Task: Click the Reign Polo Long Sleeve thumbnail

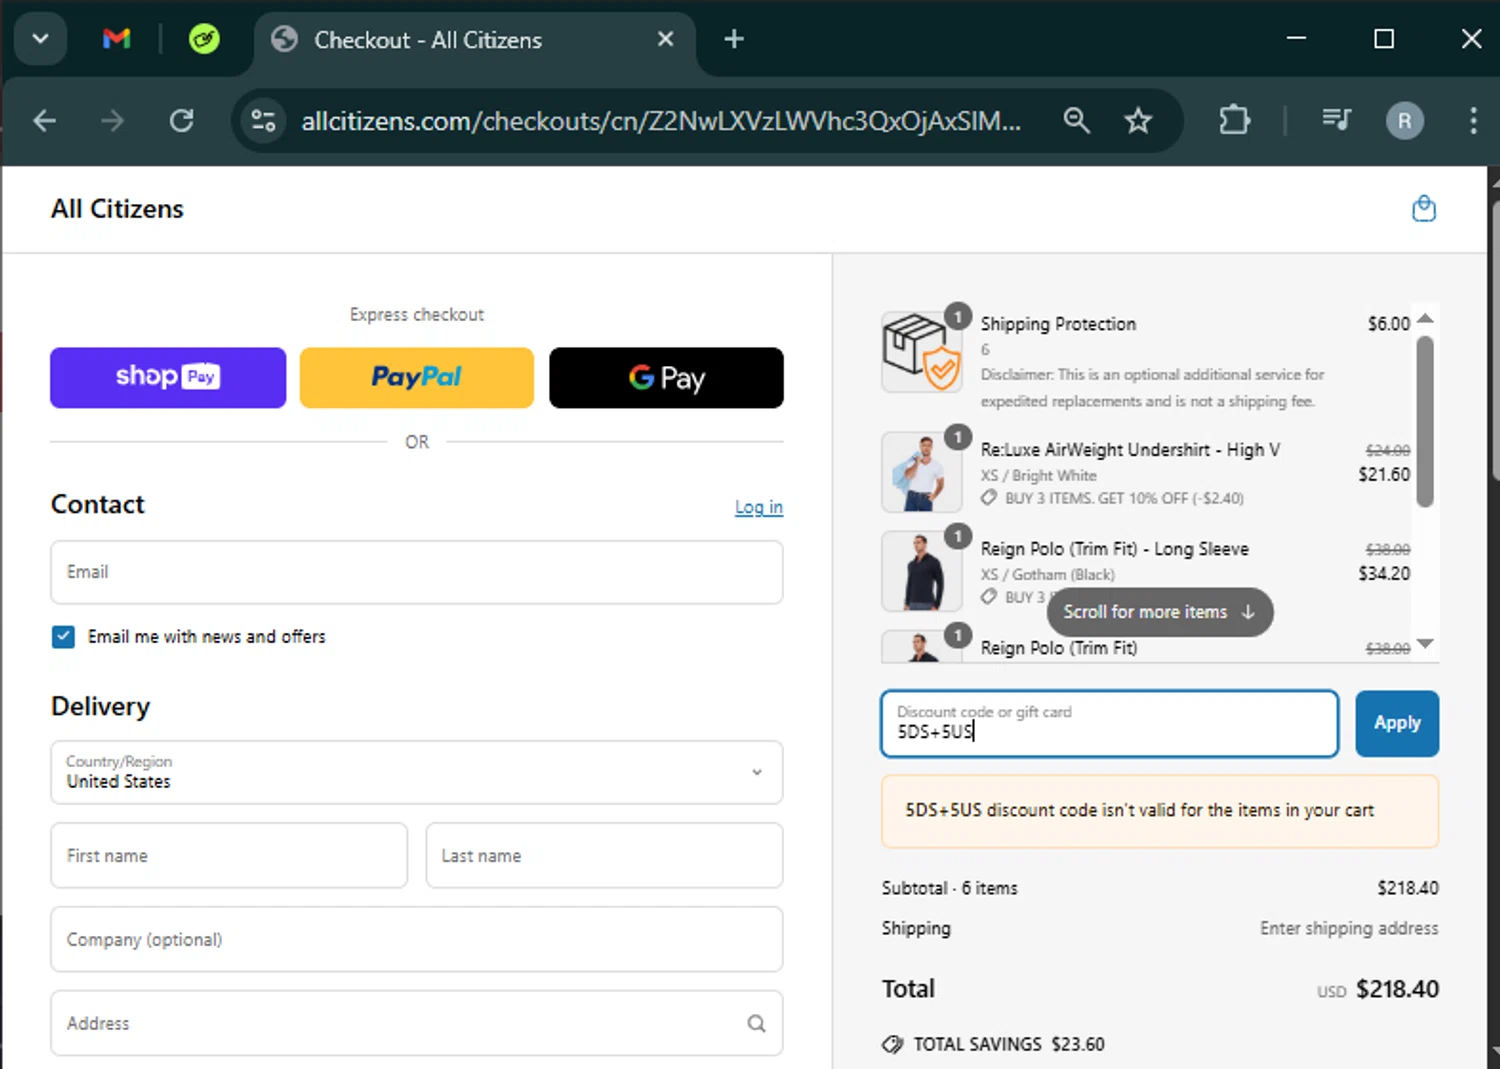Action: coord(922,571)
